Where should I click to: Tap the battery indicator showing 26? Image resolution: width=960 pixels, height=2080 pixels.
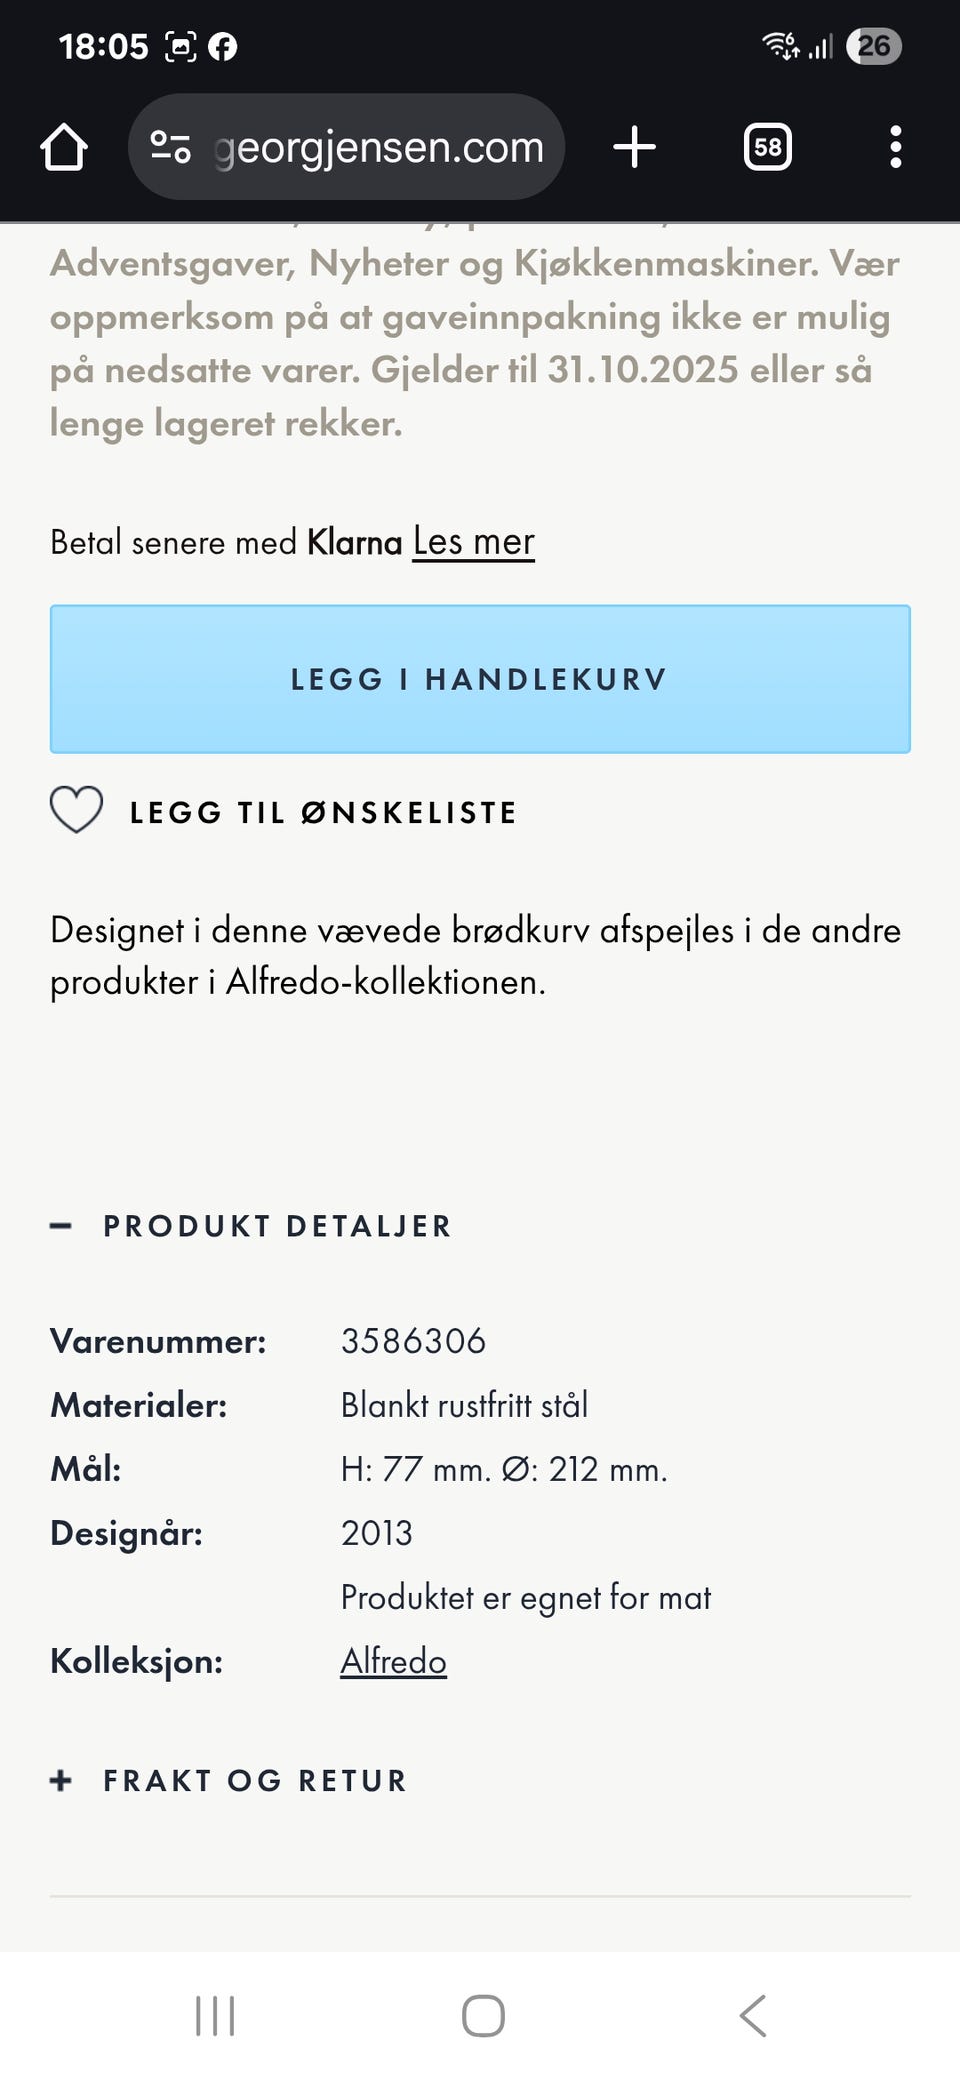click(873, 46)
